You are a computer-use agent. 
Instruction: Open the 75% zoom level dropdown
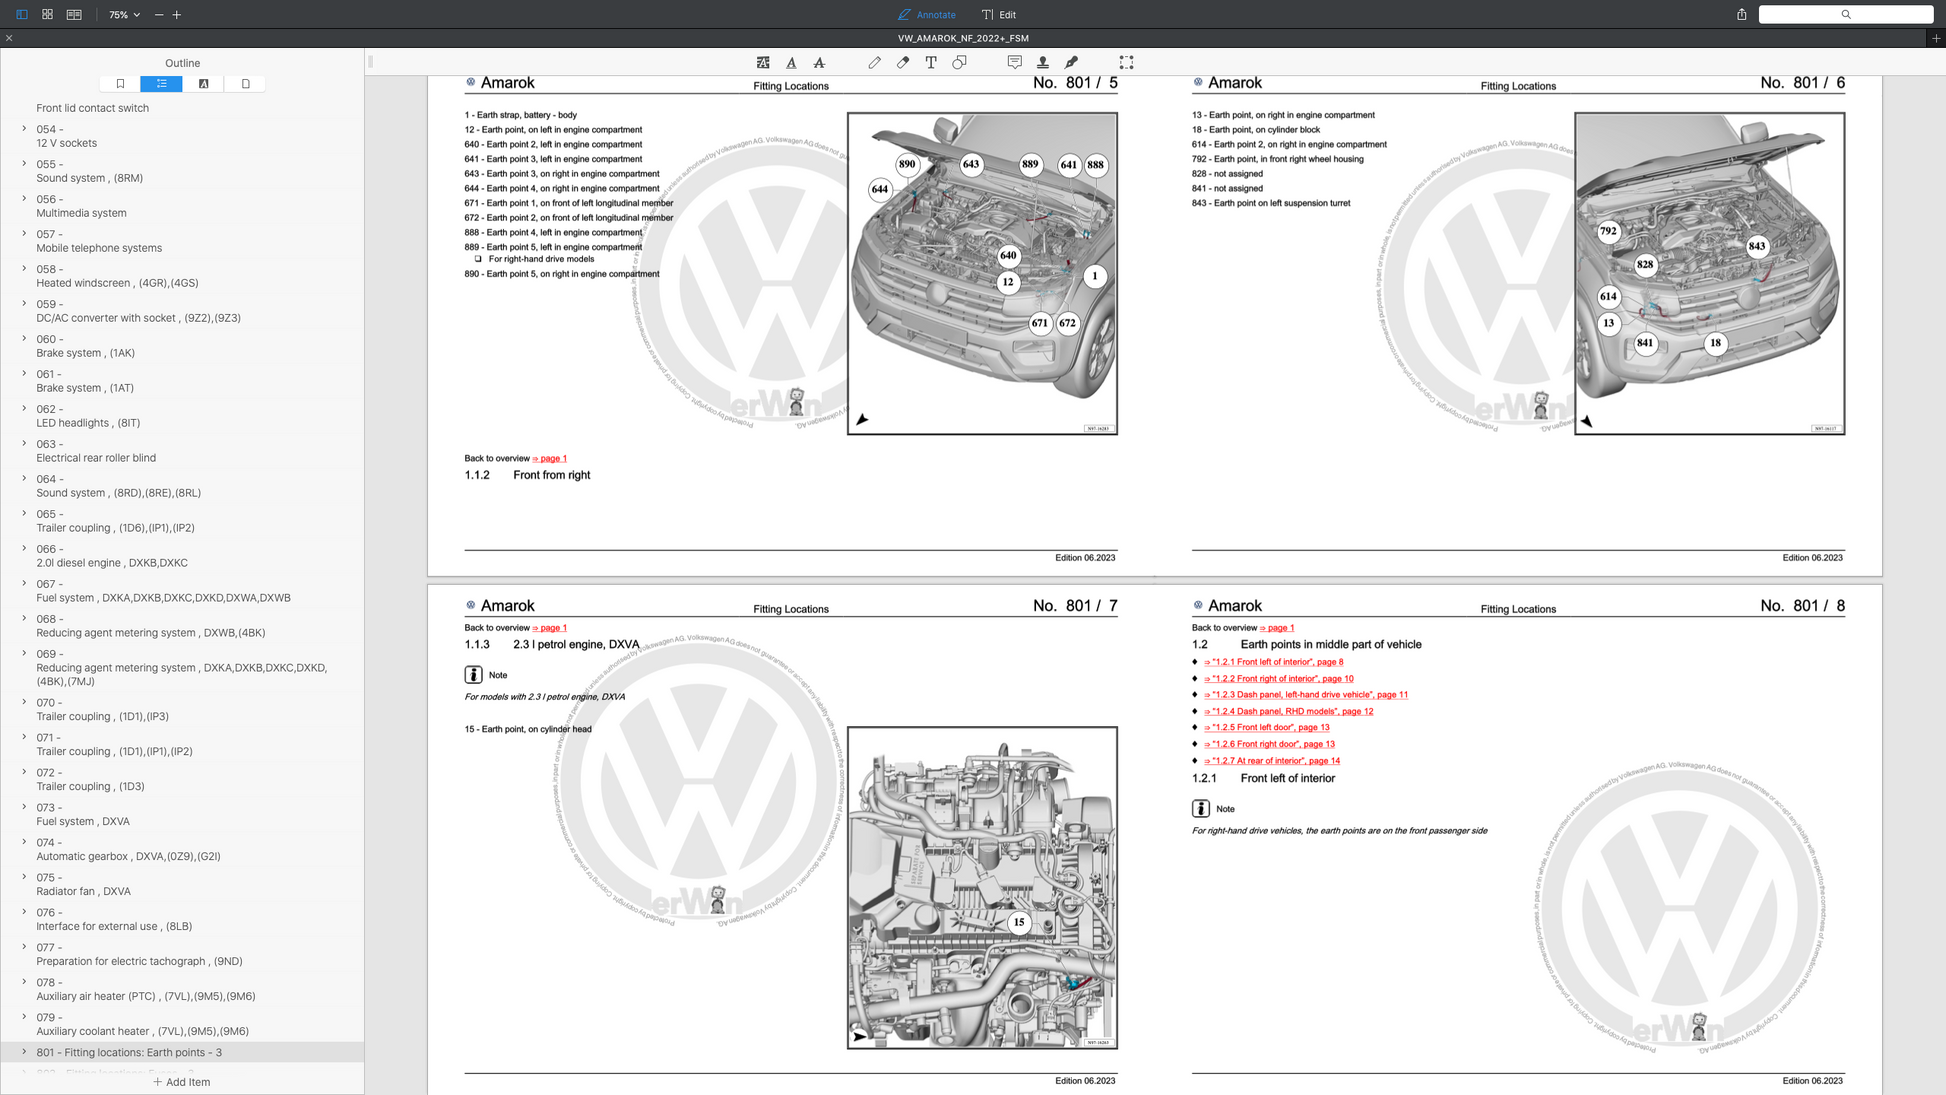[125, 15]
